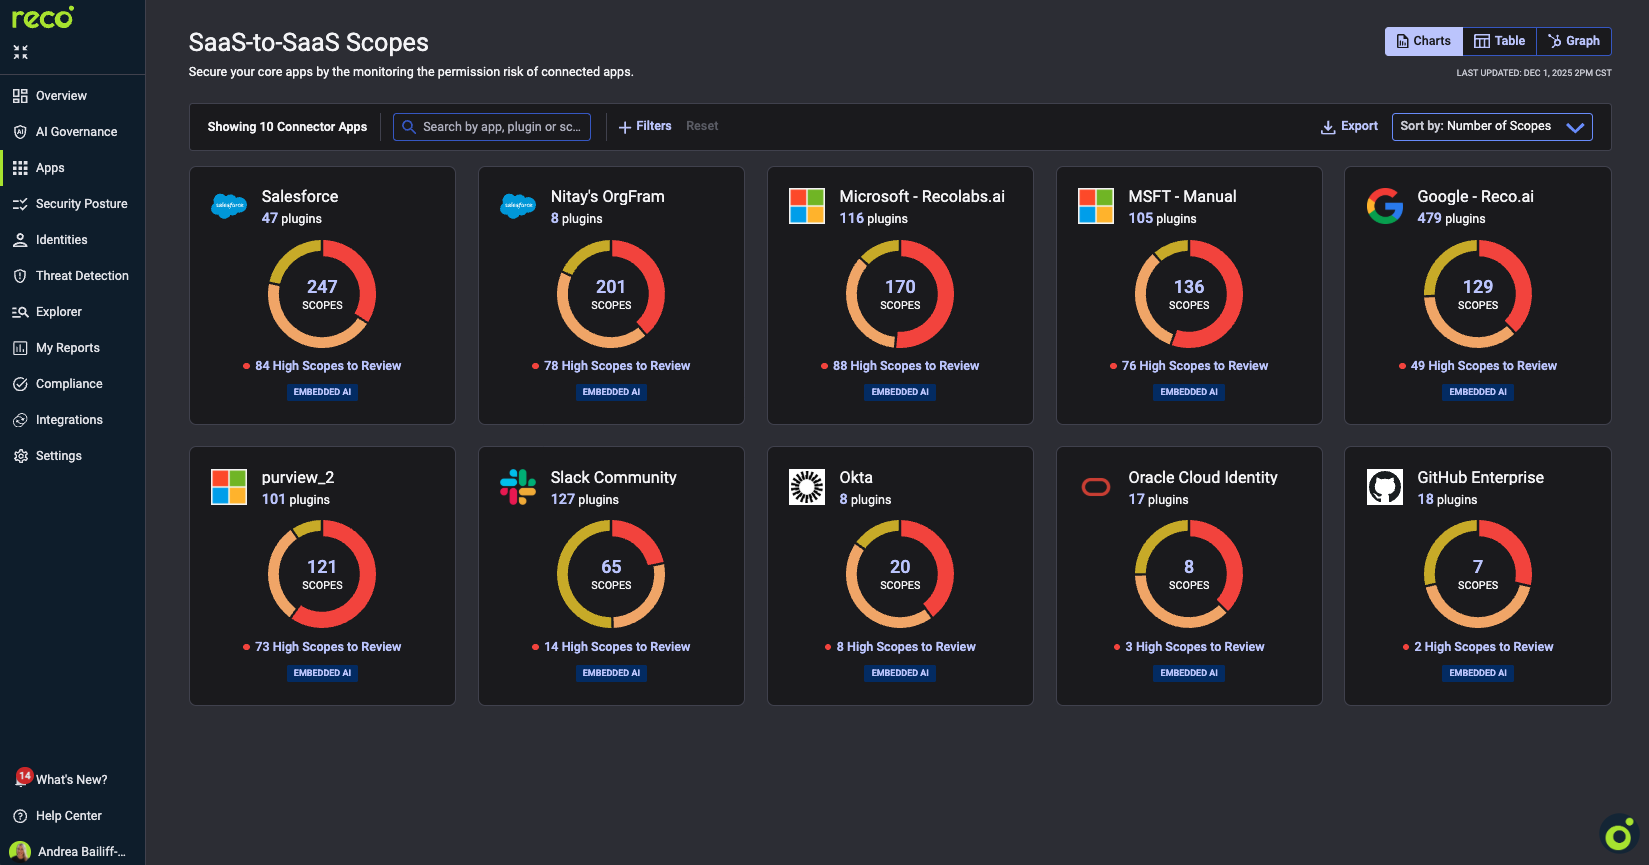Click Embedded AI badge on GitHub Enterprise card

click(1478, 673)
